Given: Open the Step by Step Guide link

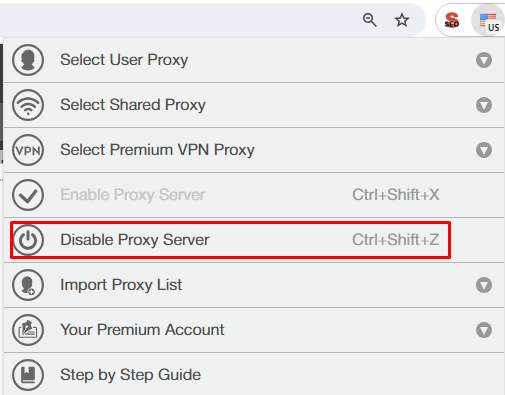Looking at the screenshot, I should pyautogui.click(x=130, y=375).
